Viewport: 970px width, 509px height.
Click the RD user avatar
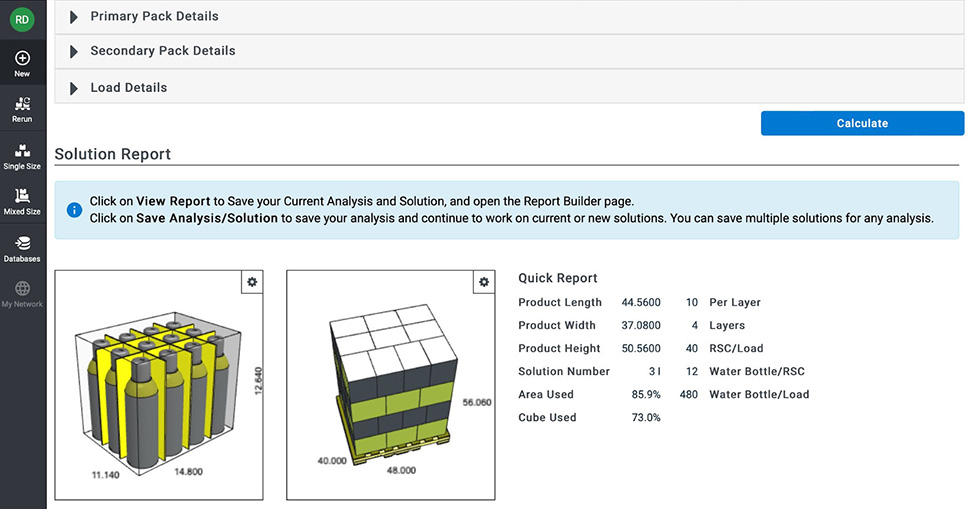click(x=22, y=18)
